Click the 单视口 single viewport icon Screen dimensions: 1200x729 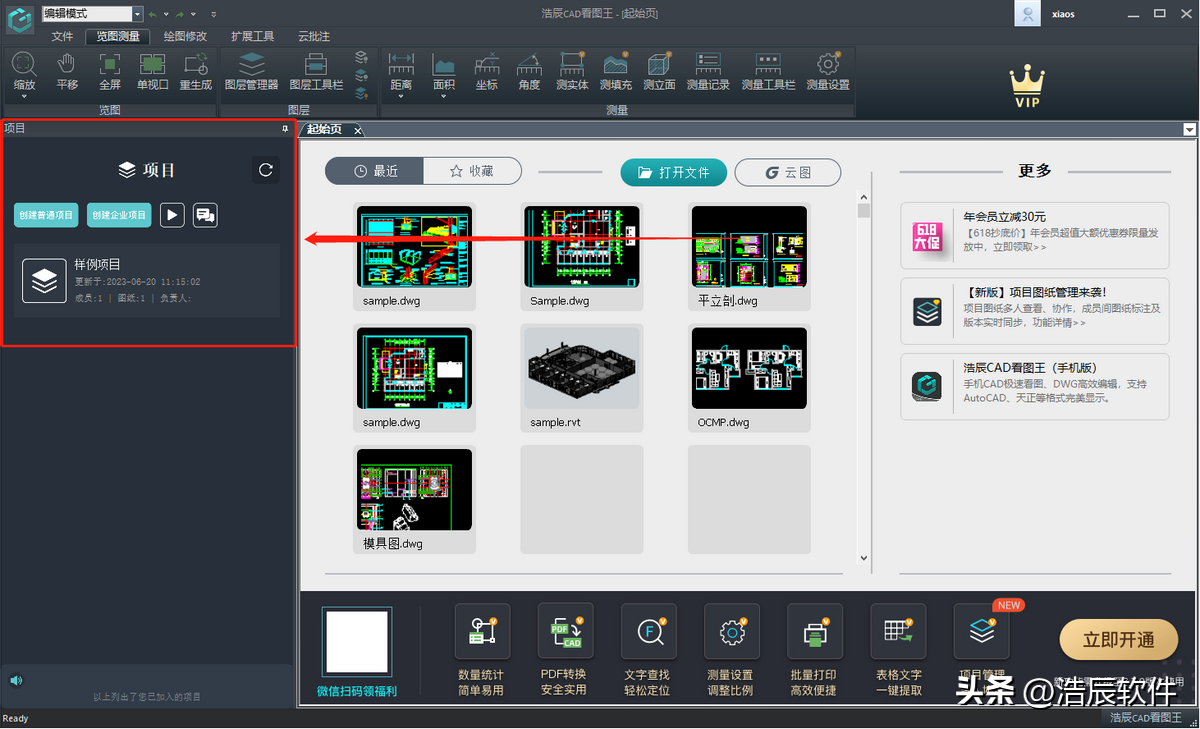(152, 72)
